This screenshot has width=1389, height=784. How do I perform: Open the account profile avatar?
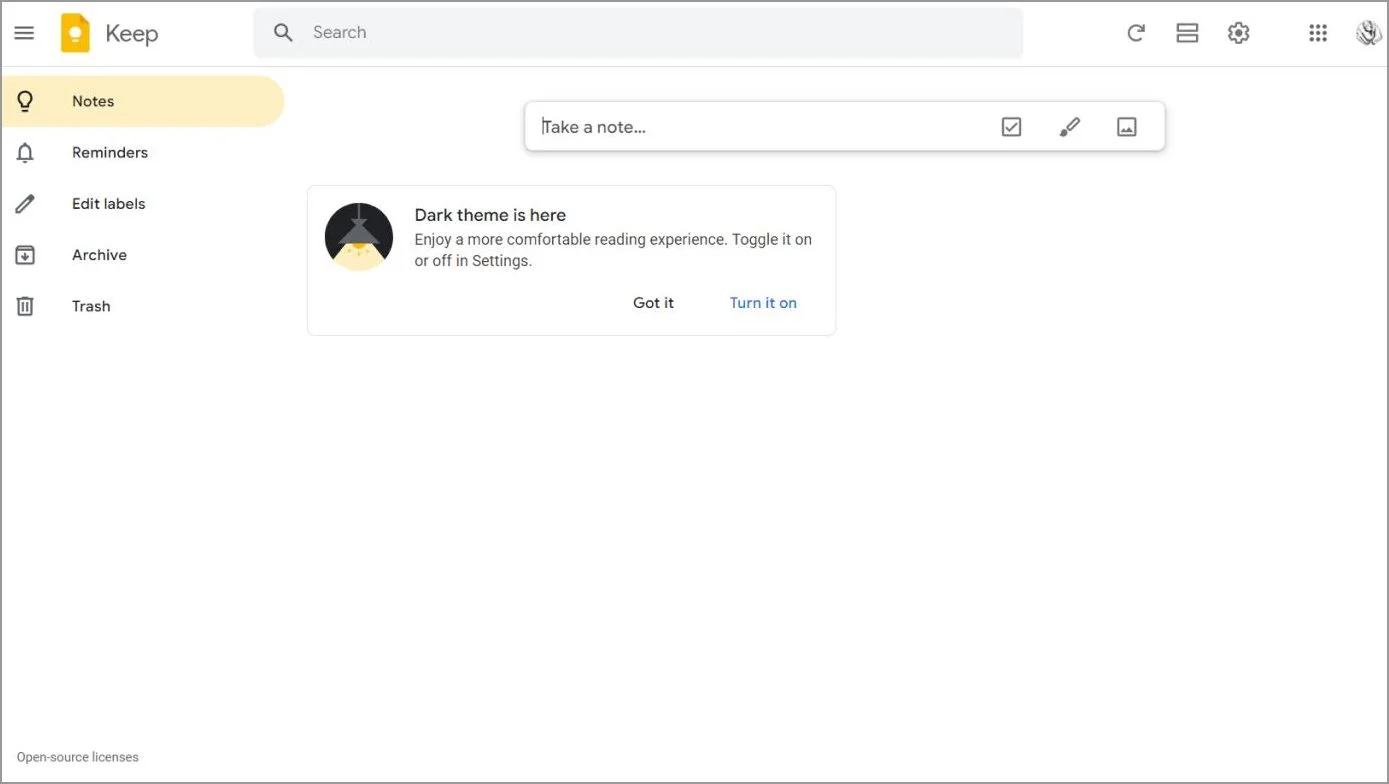point(1369,33)
